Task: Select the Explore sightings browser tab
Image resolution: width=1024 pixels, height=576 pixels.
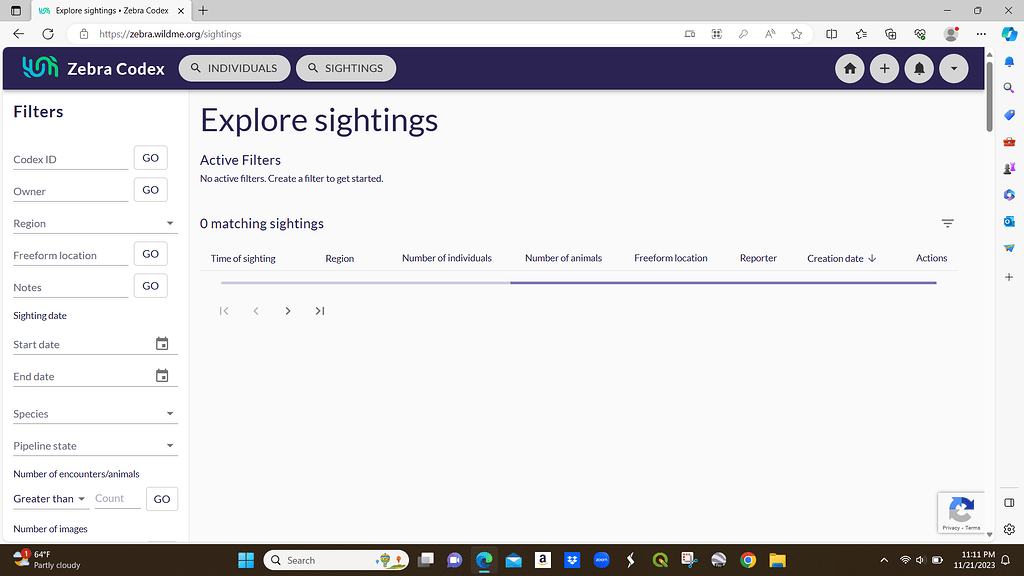Action: pos(111,10)
